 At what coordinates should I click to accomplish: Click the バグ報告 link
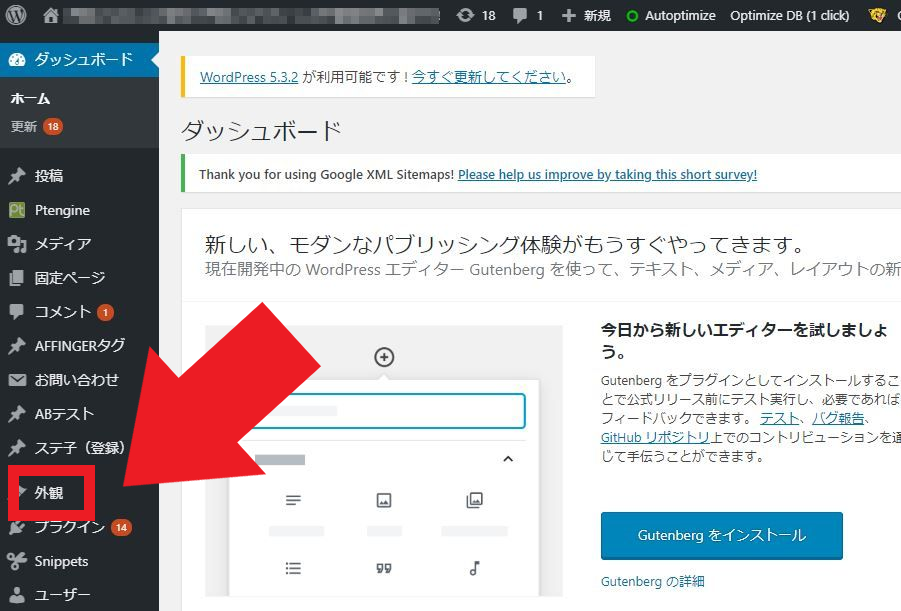(x=838, y=418)
